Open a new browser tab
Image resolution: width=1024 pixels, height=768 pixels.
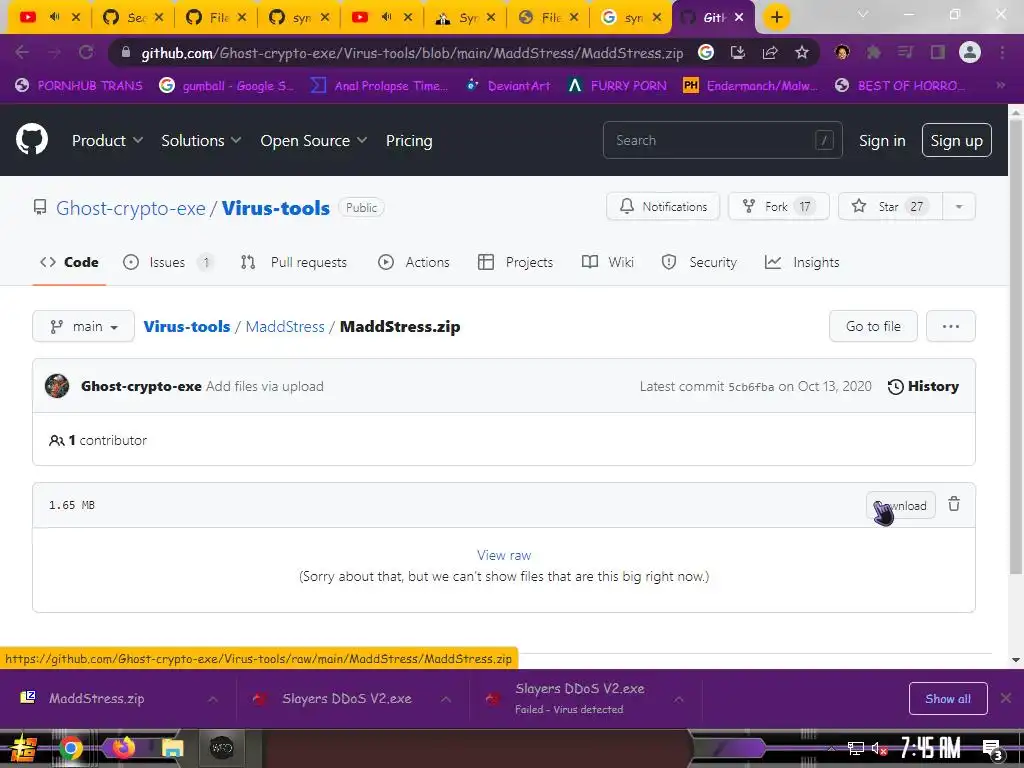pos(776,17)
